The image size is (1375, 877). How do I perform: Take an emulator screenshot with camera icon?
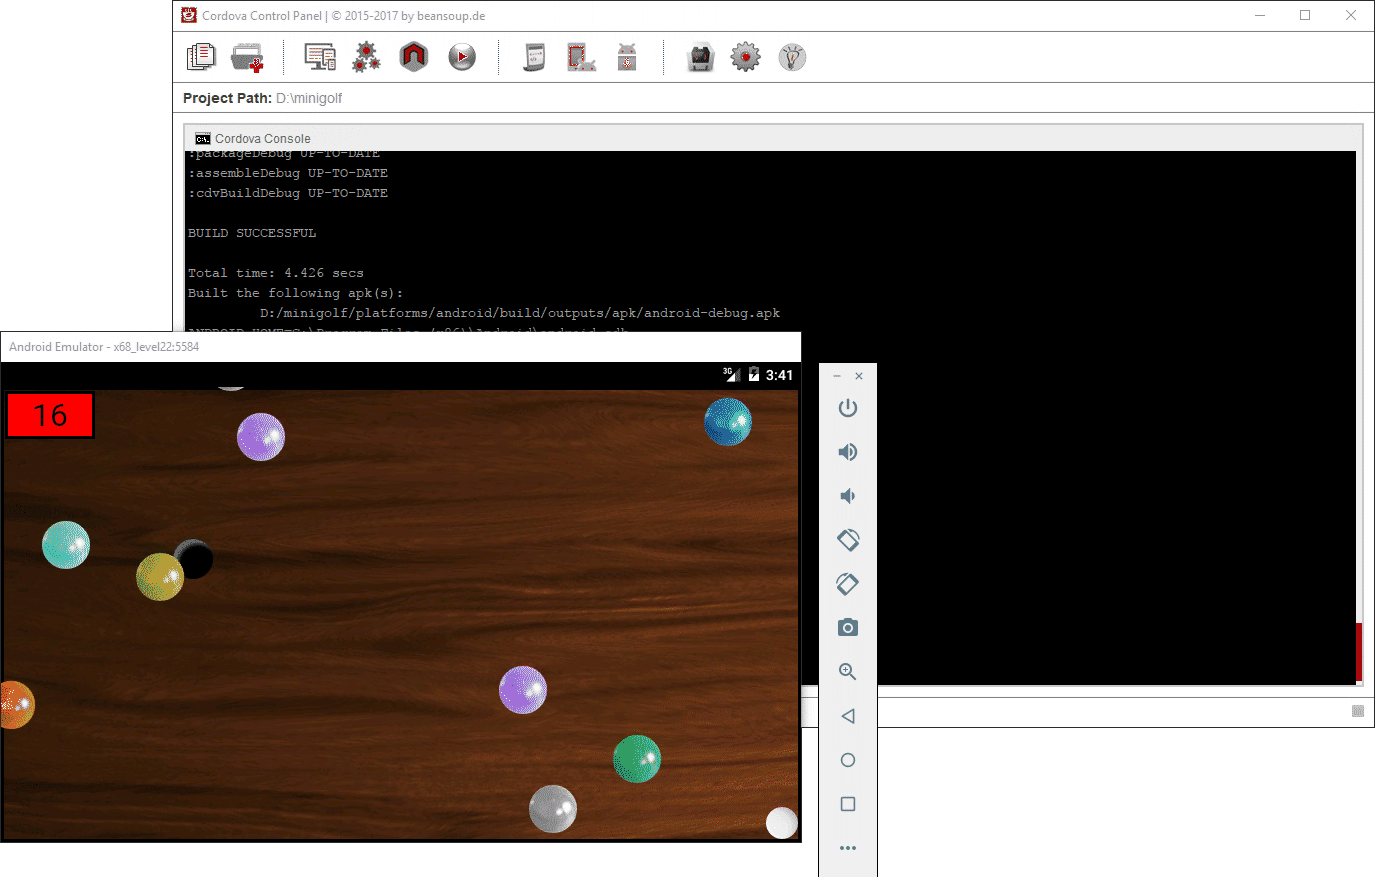click(848, 628)
